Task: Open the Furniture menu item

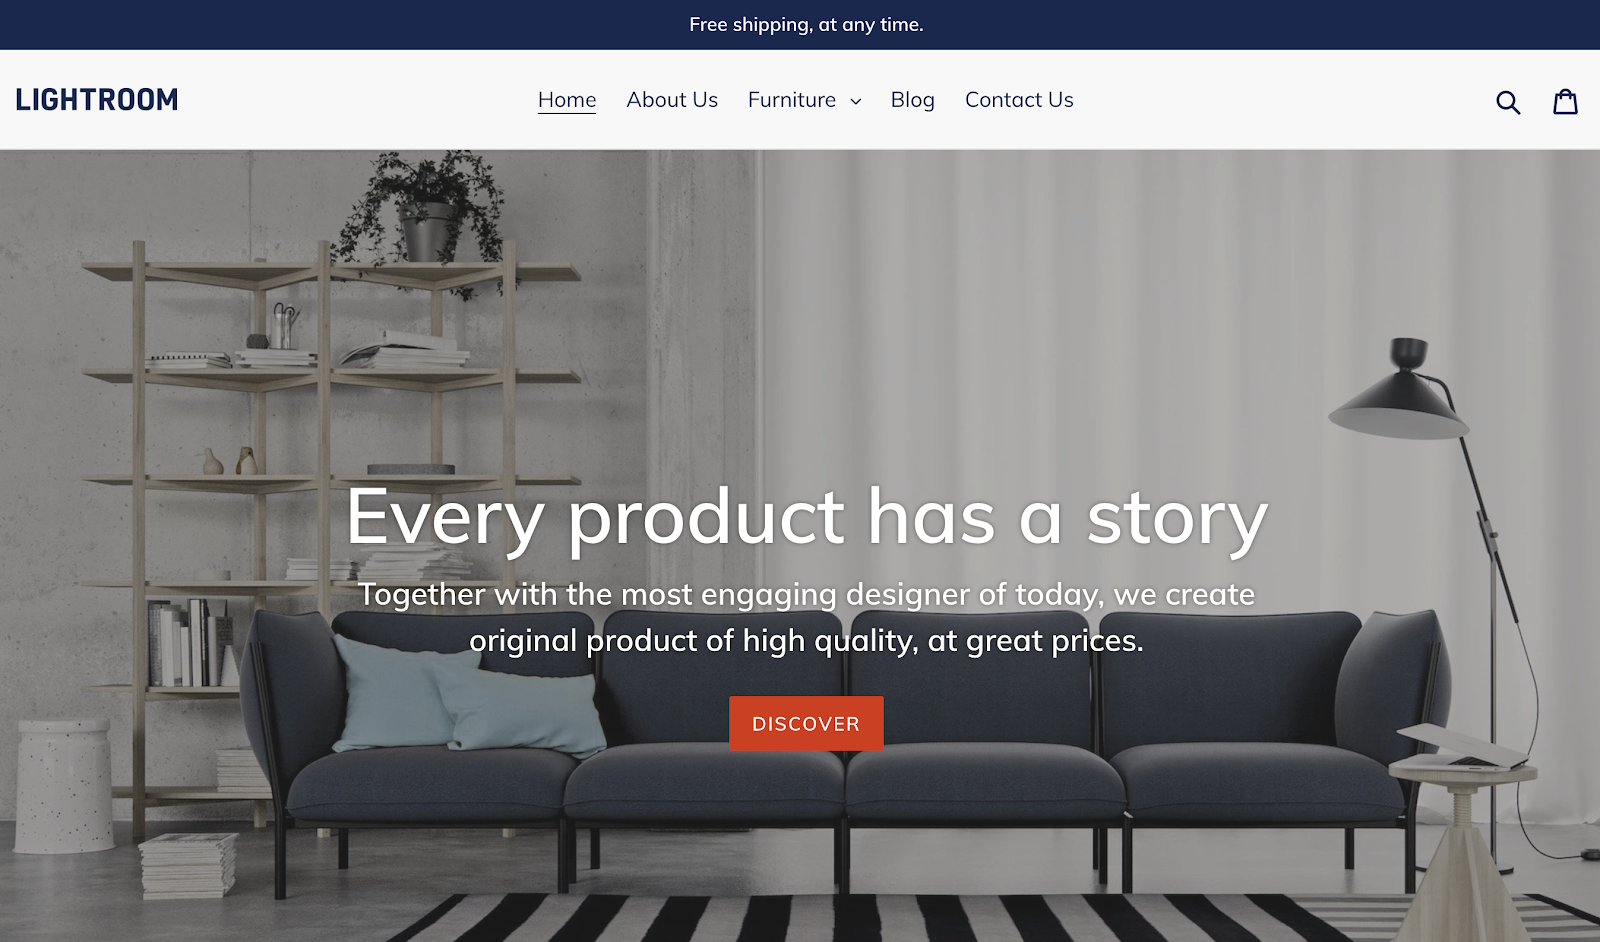Action: pyautogui.click(x=792, y=100)
